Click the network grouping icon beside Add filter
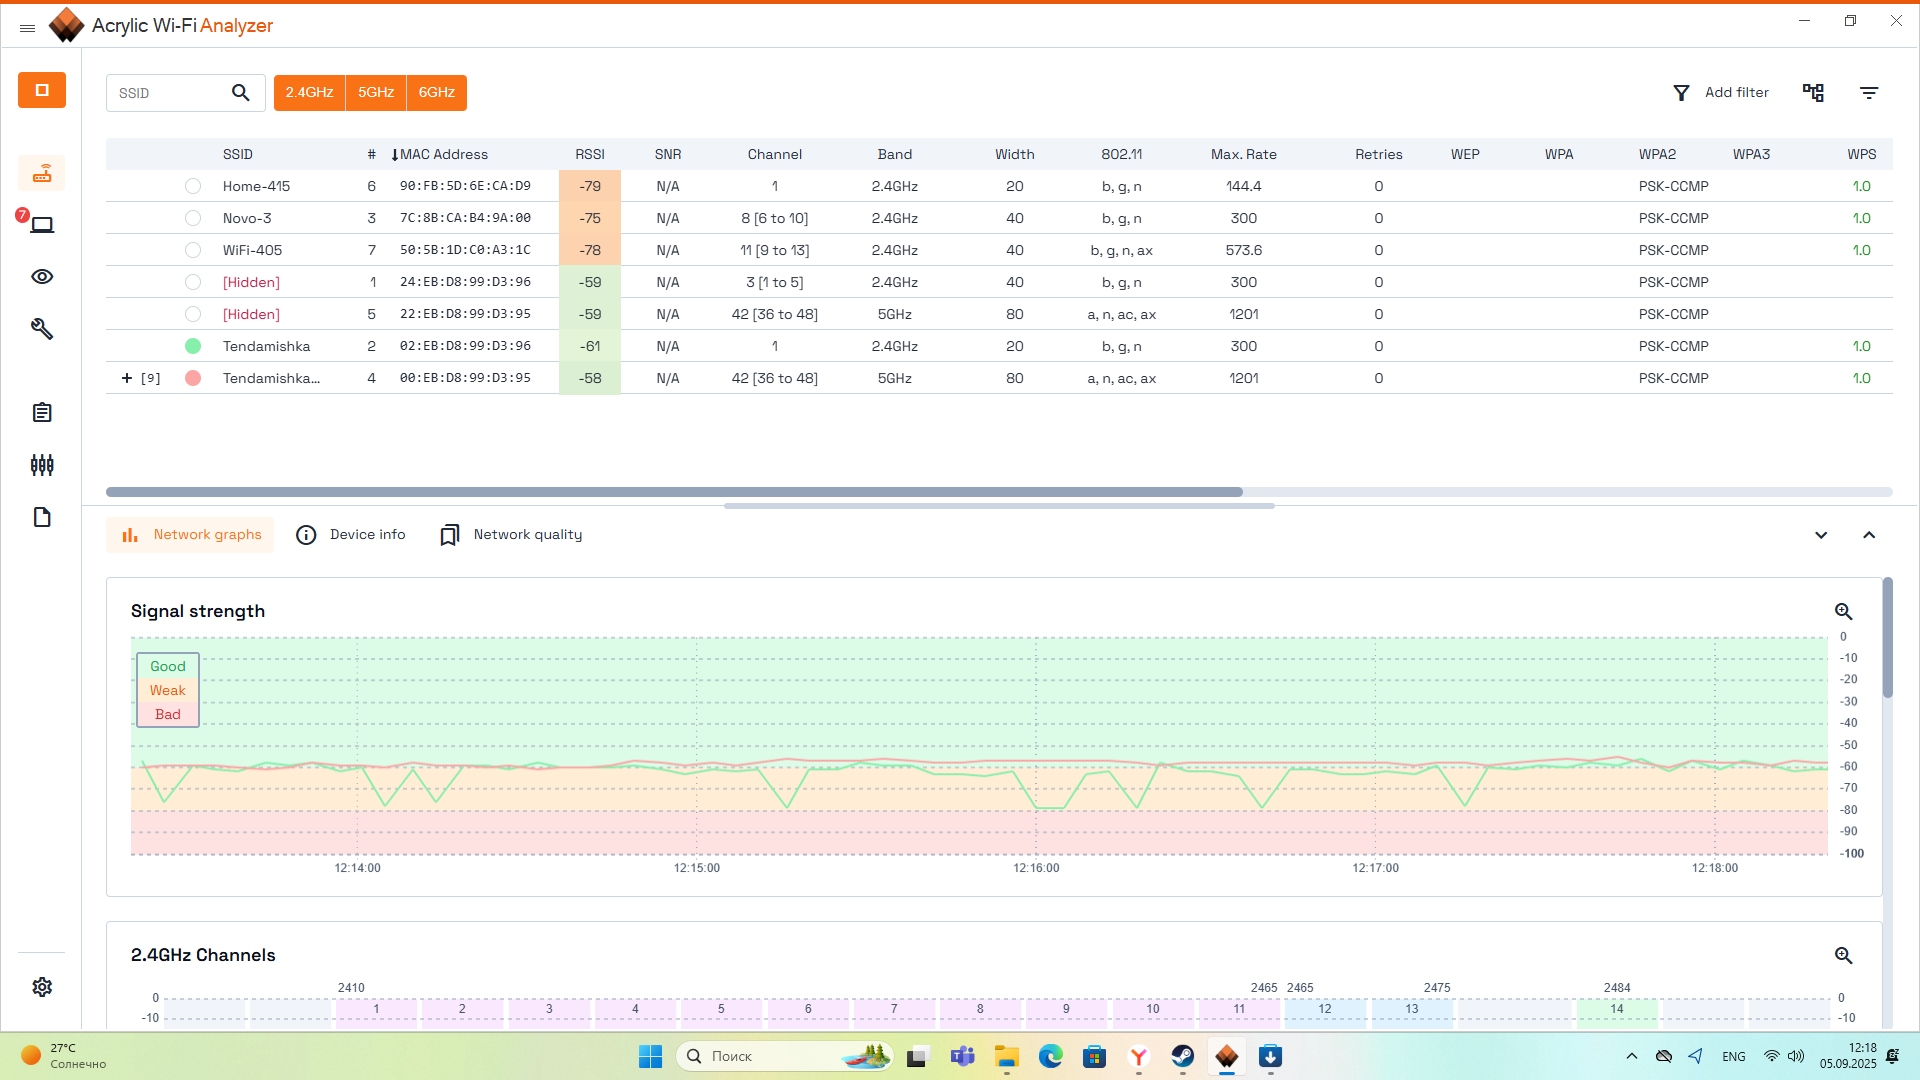Screen dimensions: 1920x1080 pos(1813,92)
